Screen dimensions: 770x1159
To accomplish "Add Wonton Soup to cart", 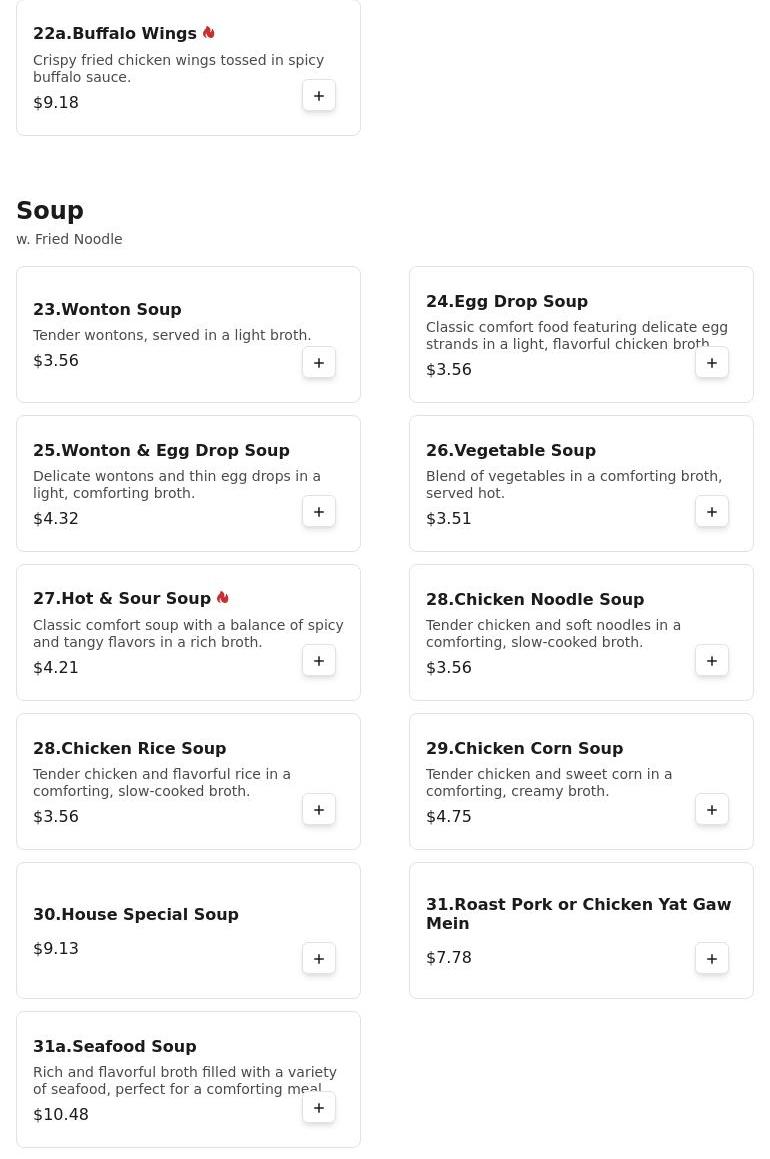I will tap(319, 363).
